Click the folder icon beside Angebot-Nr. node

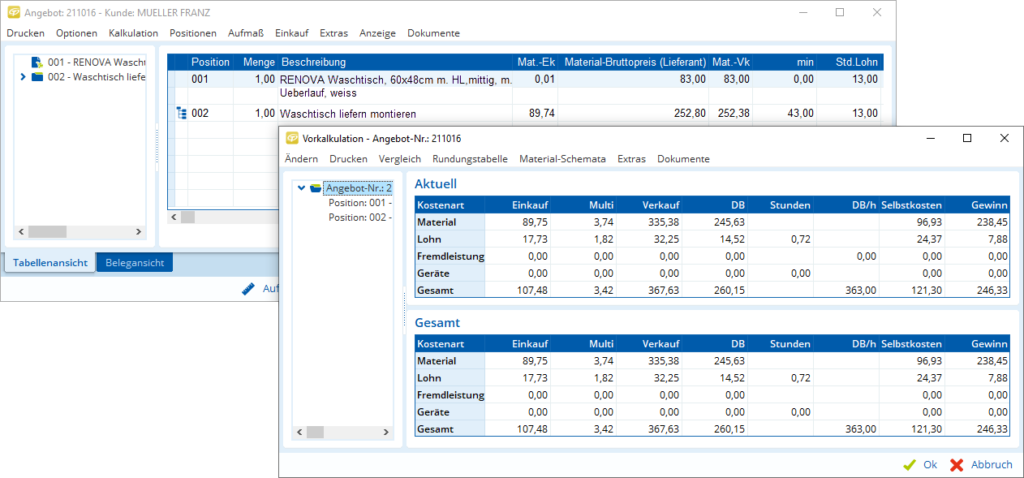315,187
